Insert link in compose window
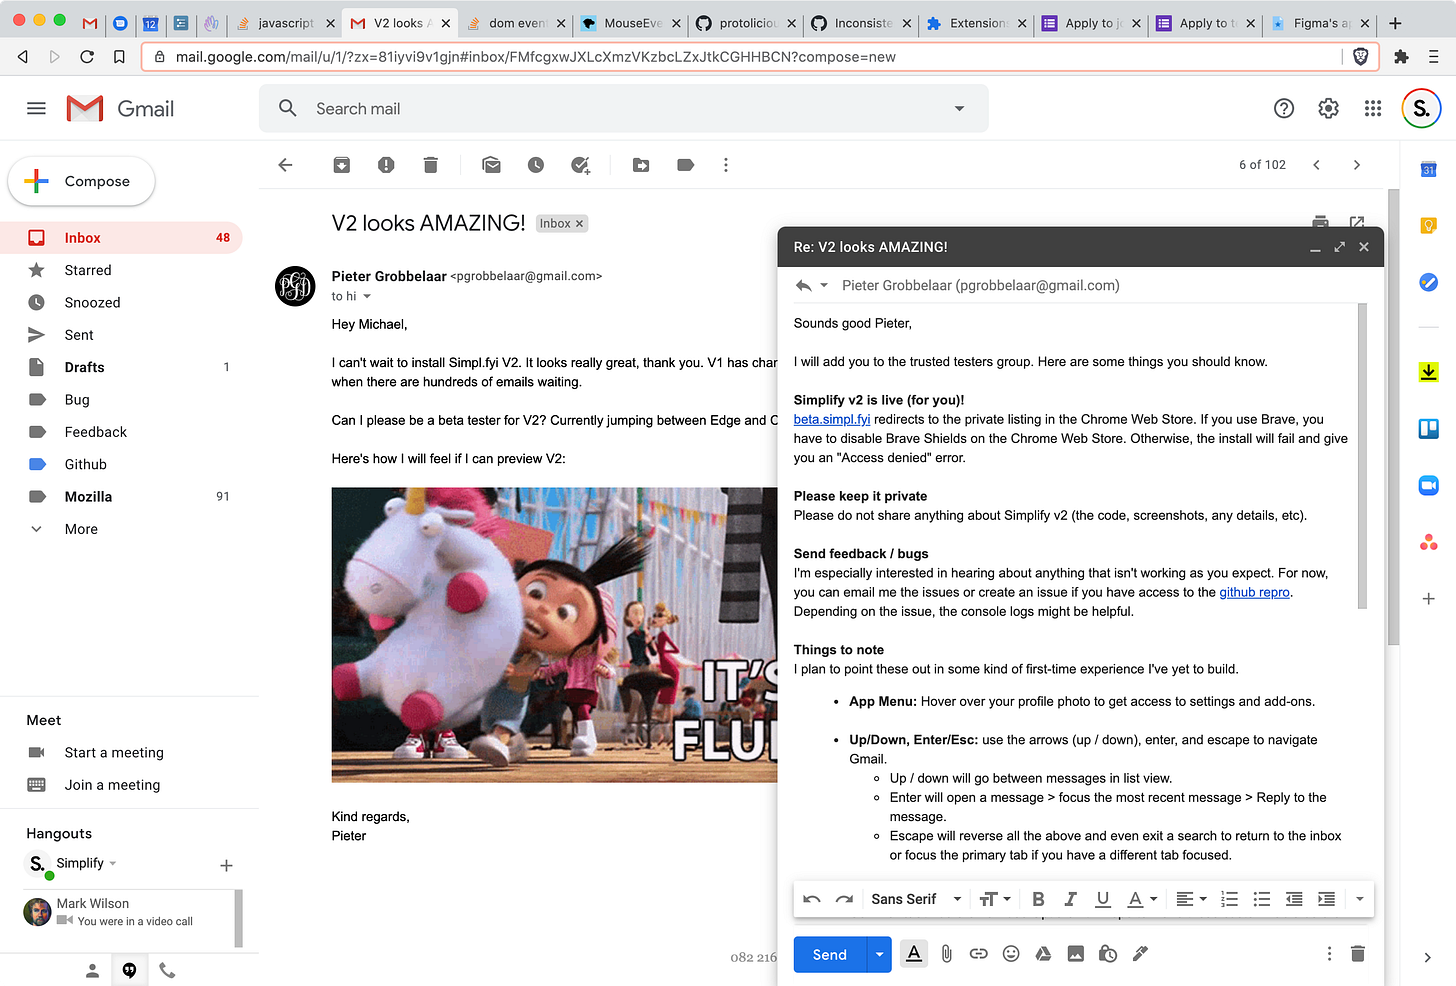The image size is (1456, 986). click(979, 954)
